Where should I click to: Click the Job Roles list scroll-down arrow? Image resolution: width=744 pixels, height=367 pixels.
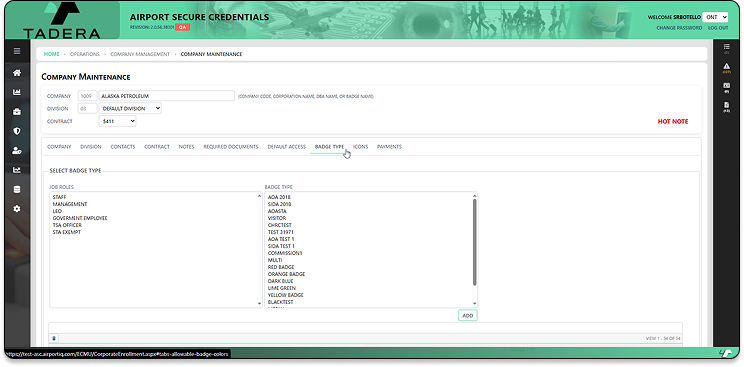point(260,303)
